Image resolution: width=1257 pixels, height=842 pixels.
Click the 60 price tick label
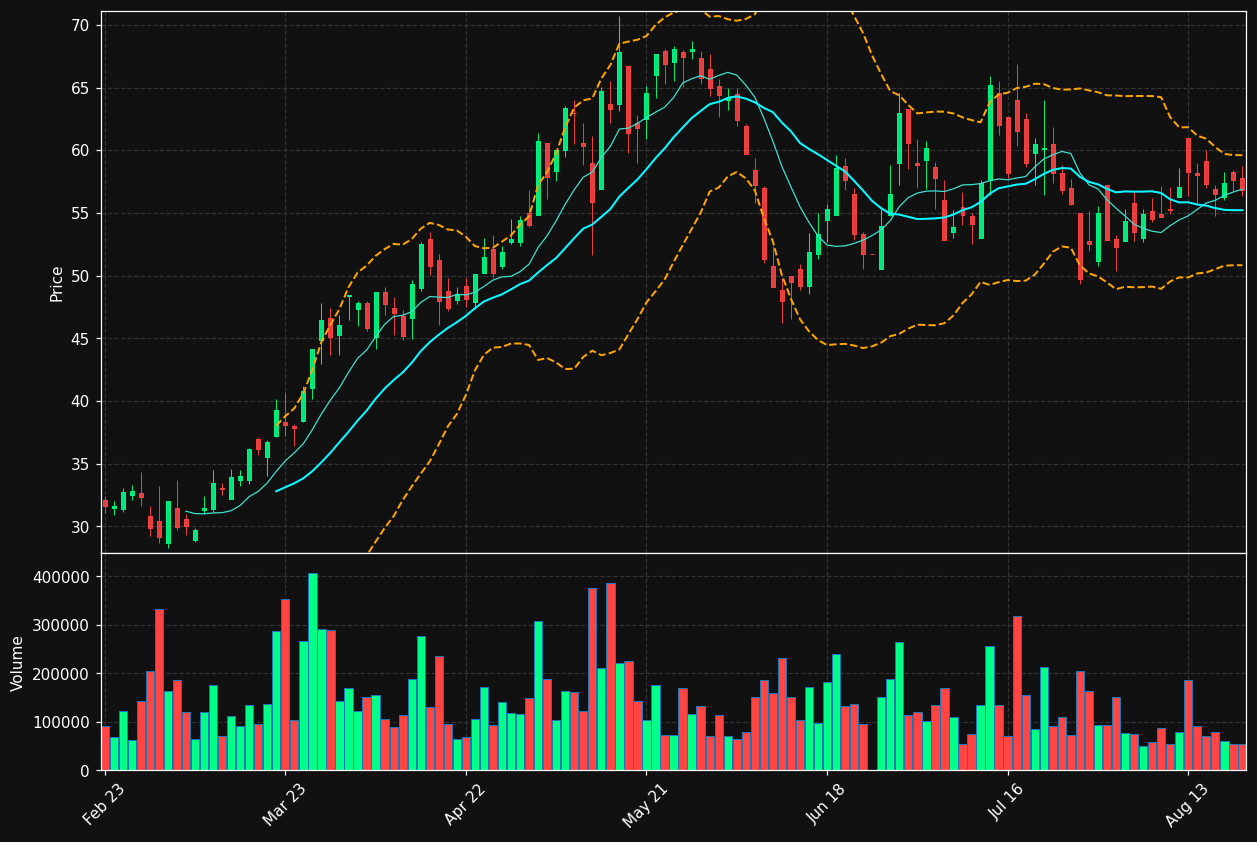[80, 151]
